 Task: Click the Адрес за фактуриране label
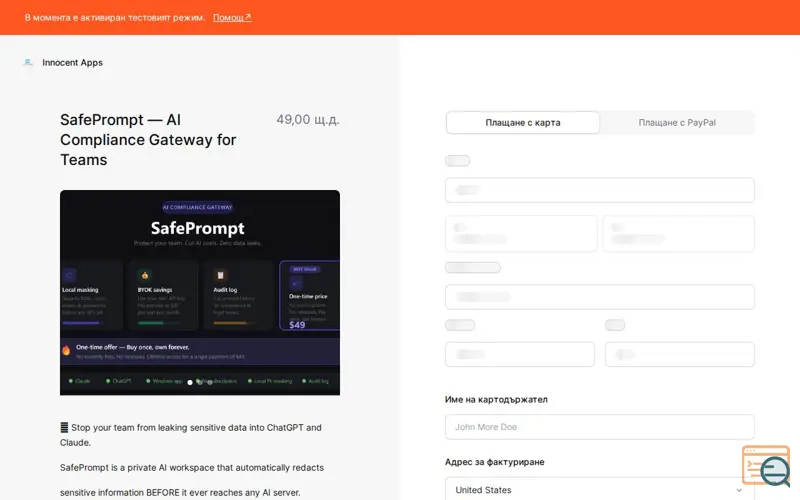tap(494, 462)
